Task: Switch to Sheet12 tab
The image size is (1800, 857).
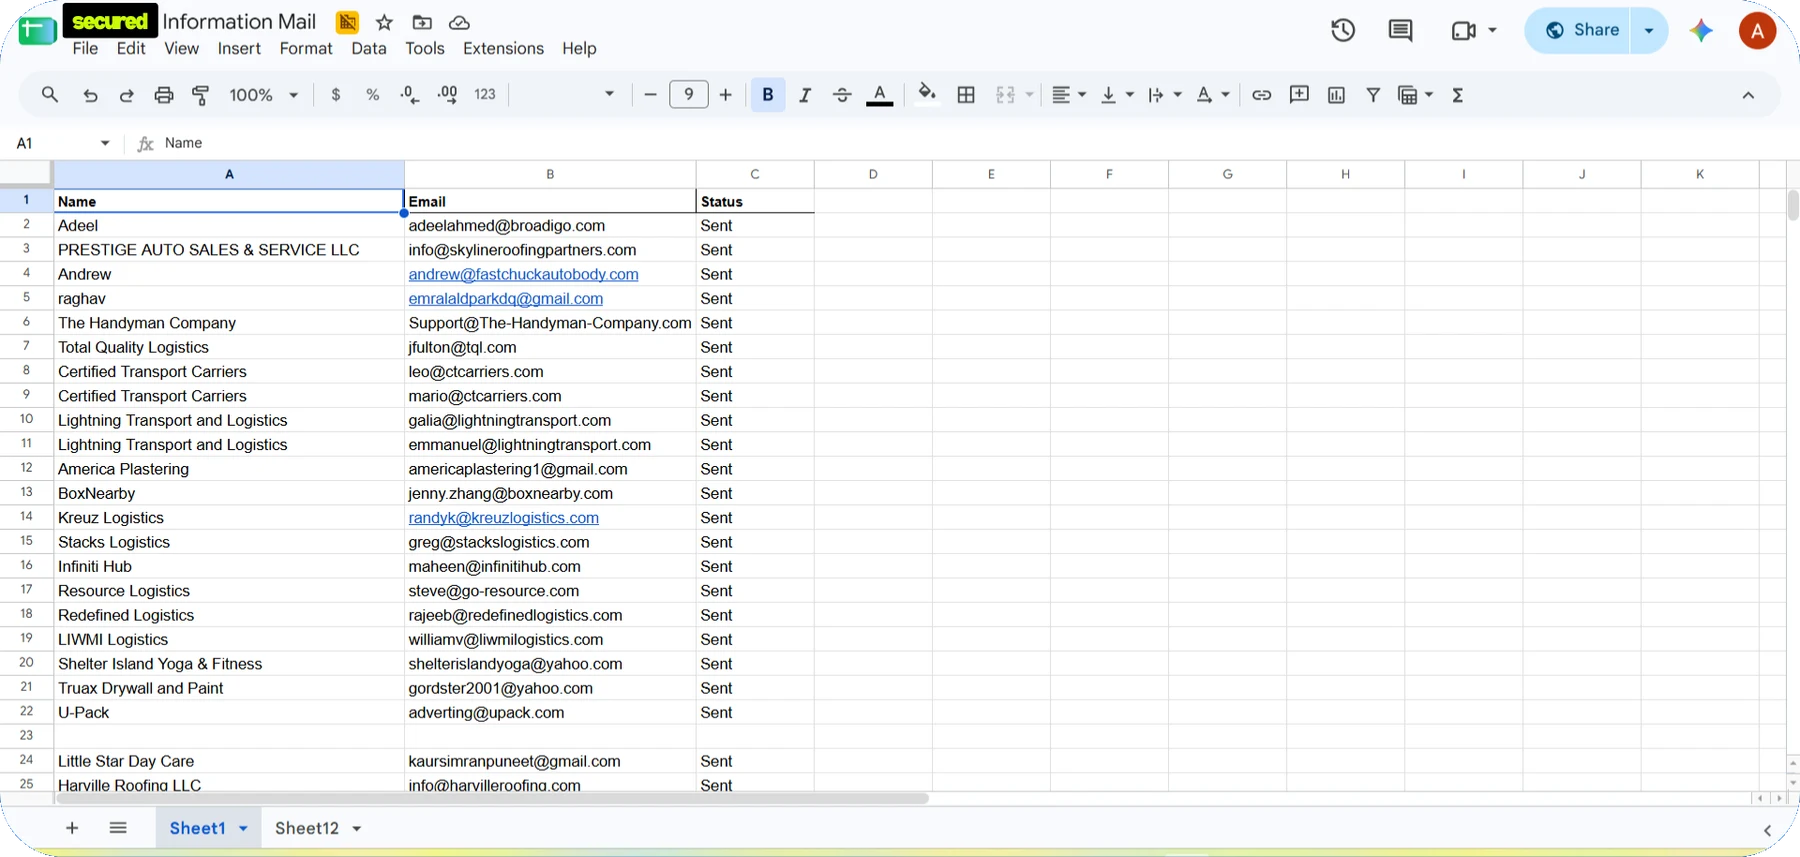Action: (x=307, y=828)
